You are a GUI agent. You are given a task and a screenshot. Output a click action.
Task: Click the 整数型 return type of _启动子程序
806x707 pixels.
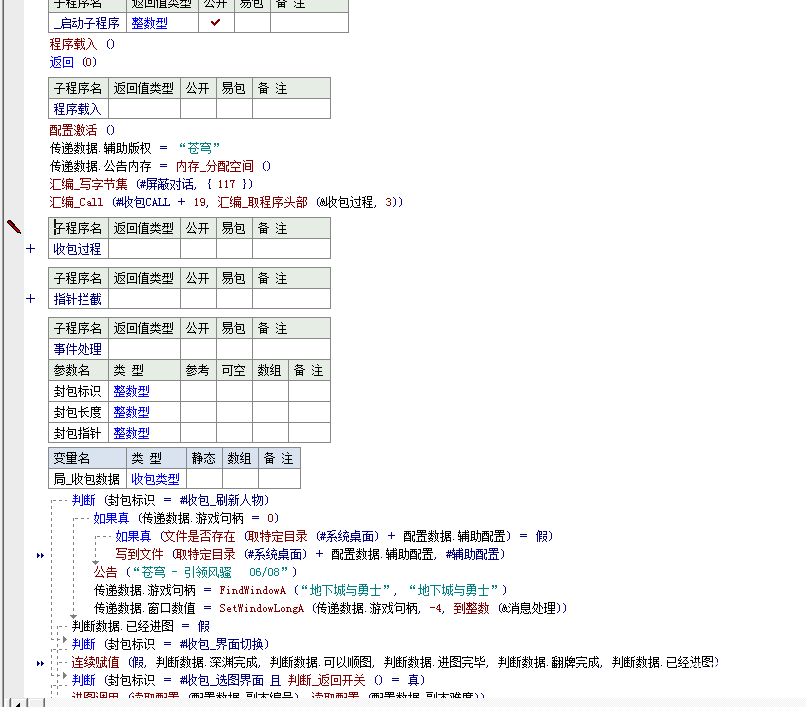click(x=162, y=23)
